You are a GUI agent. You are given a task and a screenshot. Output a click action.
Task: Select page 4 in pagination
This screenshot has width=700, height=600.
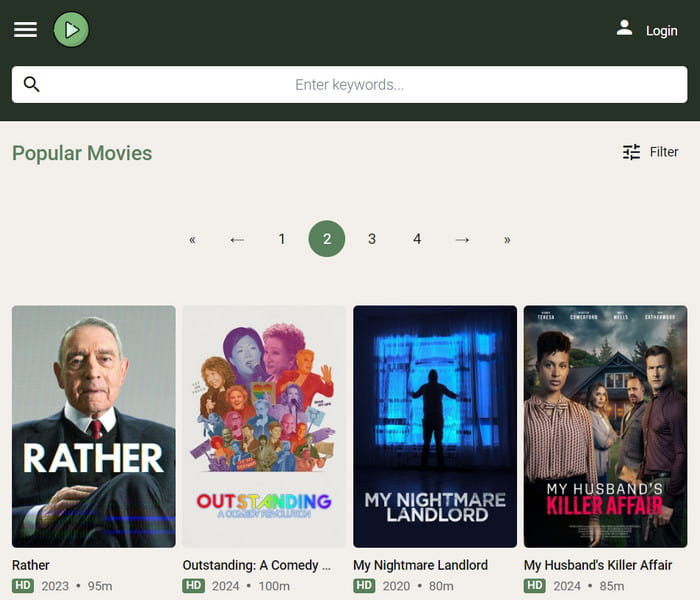417,239
